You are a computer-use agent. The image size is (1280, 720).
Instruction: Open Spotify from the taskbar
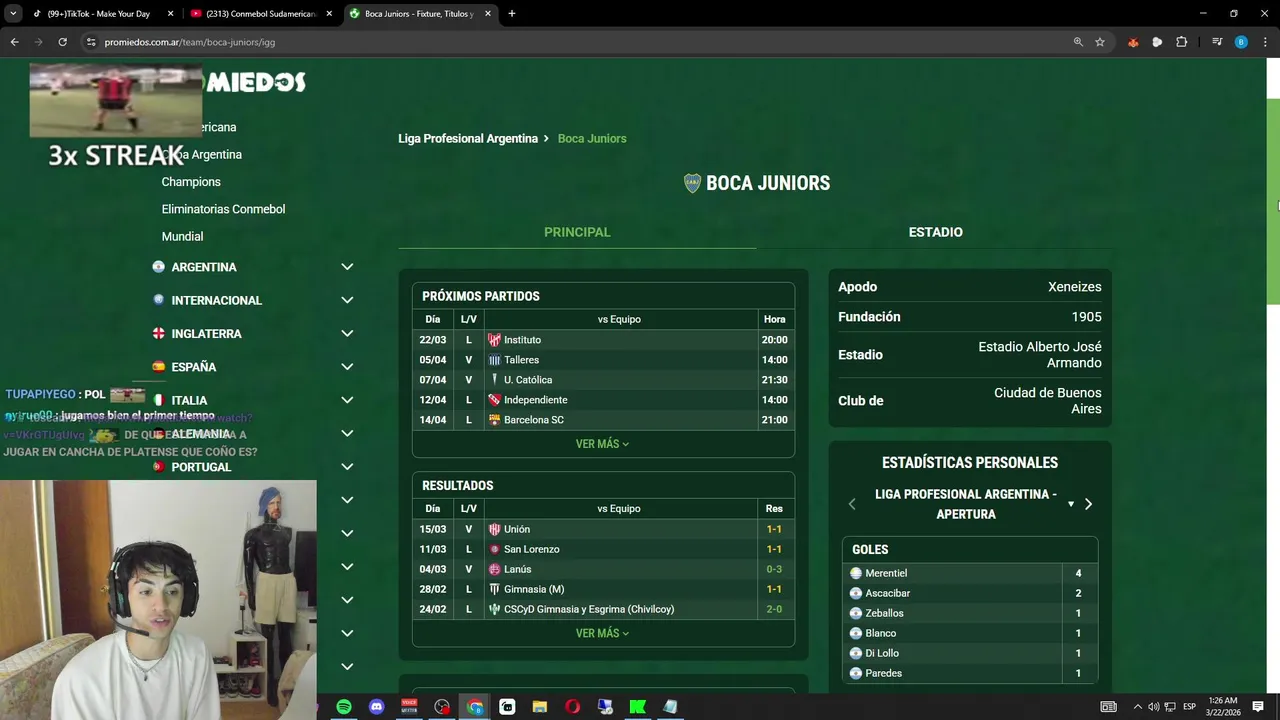click(344, 707)
